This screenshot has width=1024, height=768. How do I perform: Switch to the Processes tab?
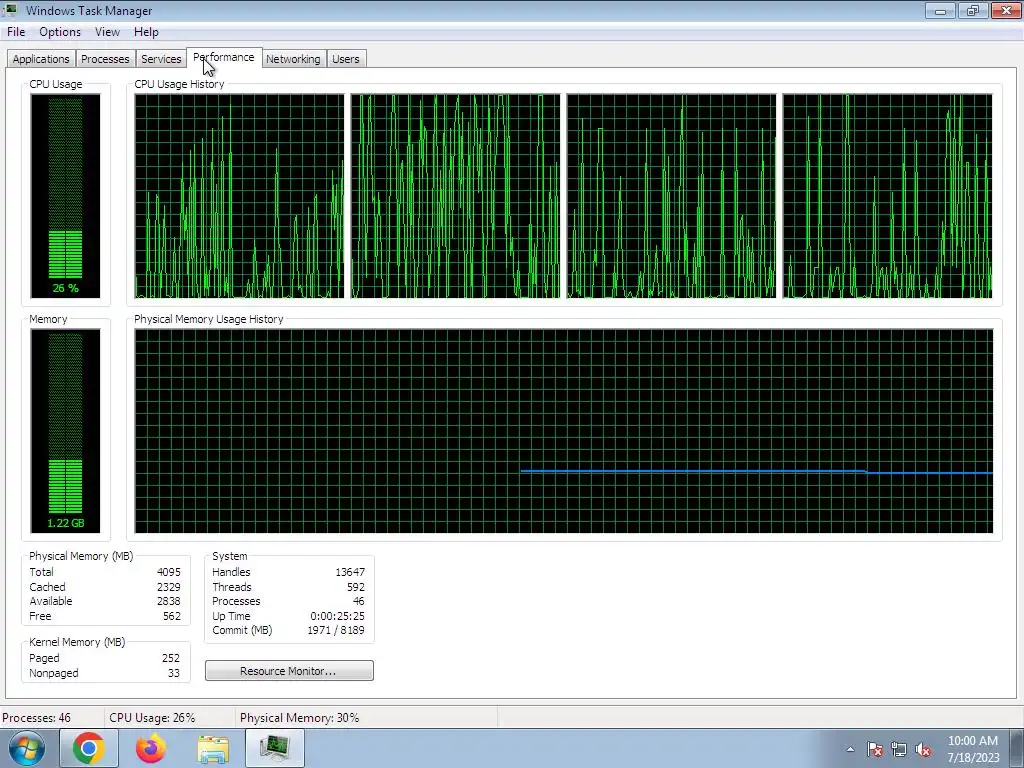105,59
